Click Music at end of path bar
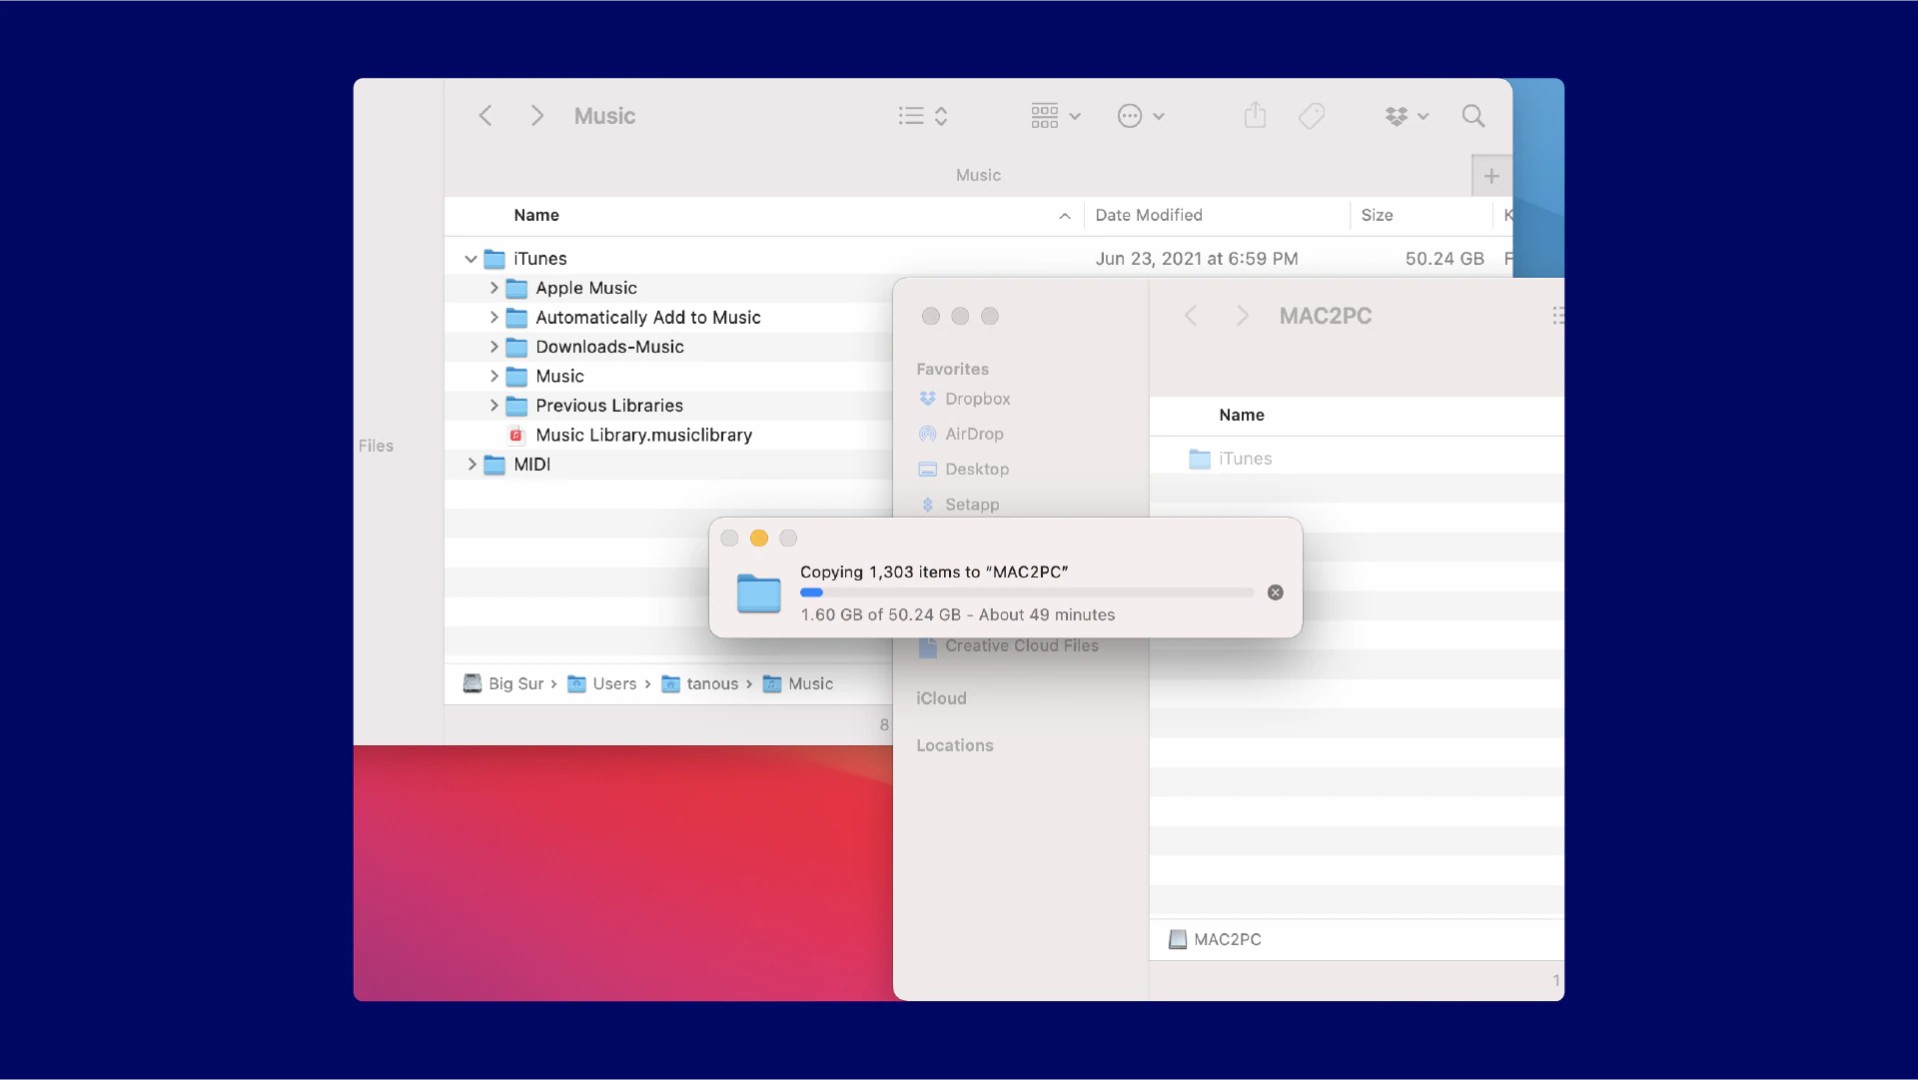The width and height of the screenshot is (1918, 1080). coord(798,684)
